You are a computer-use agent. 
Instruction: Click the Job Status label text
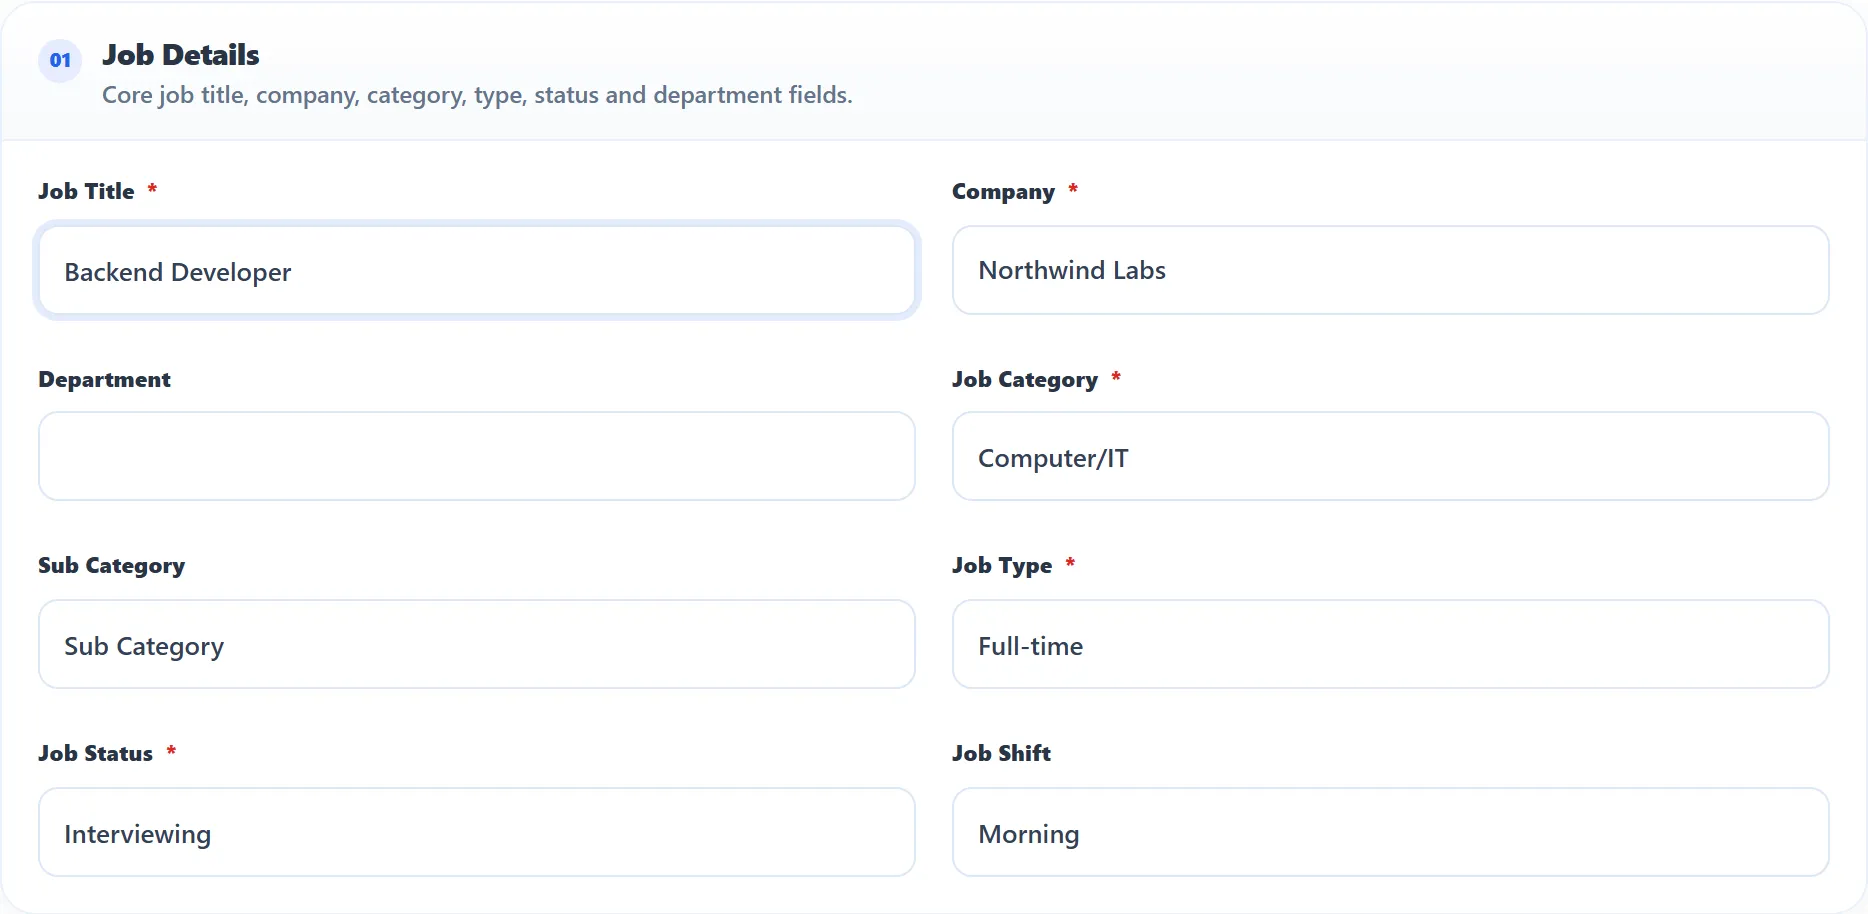96,753
